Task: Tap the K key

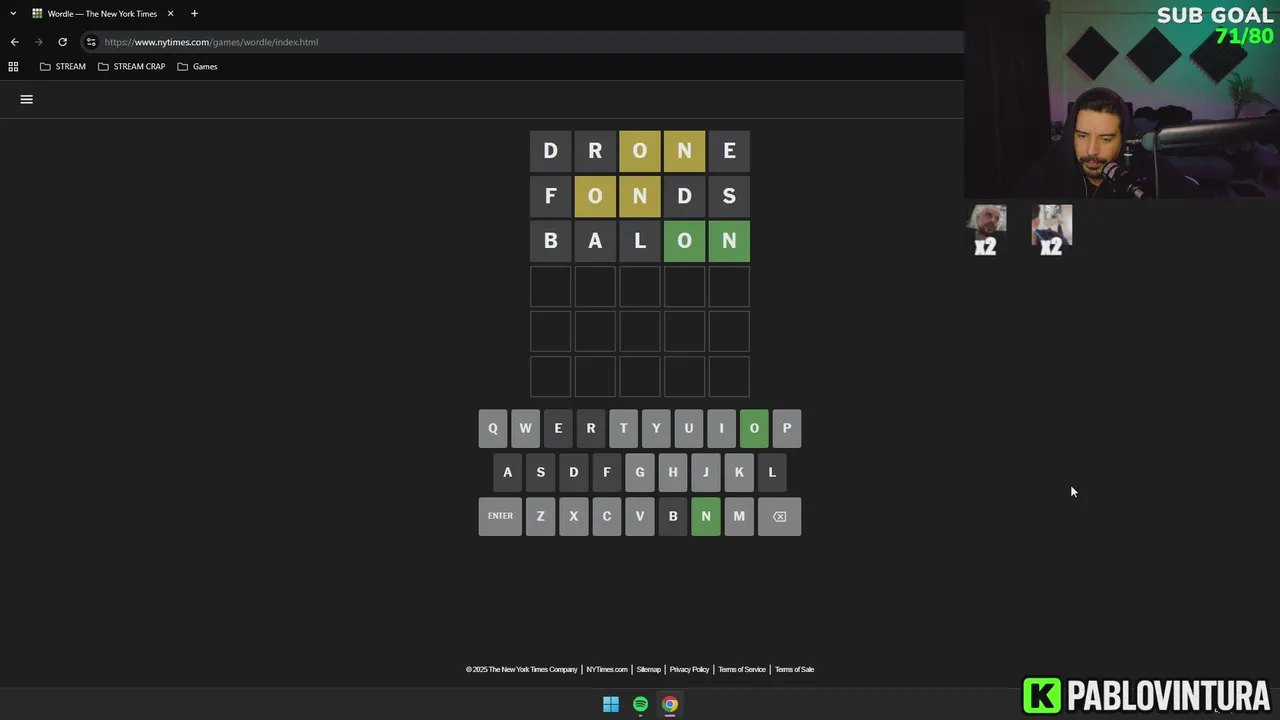Action: [x=739, y=472]
